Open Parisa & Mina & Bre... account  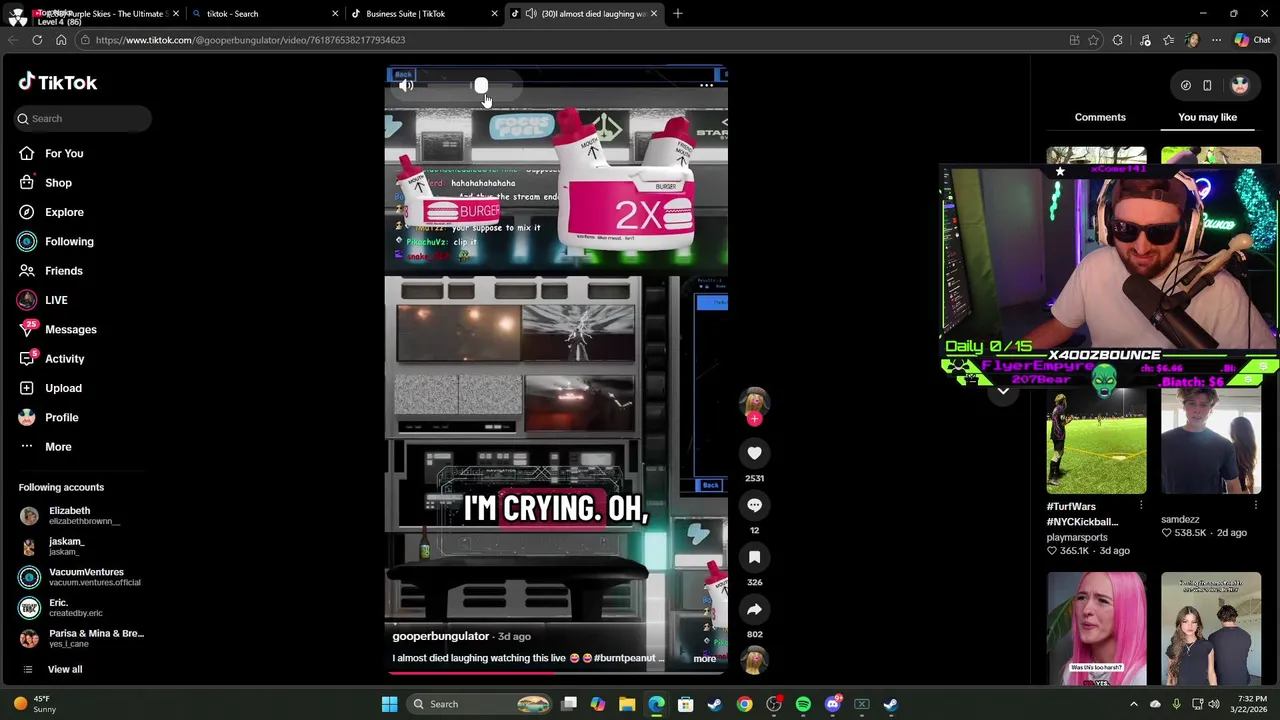point(82,638)
